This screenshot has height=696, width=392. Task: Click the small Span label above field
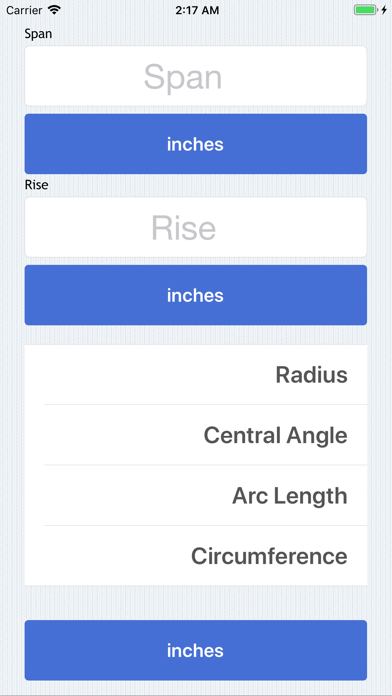(x=38, y=34)
